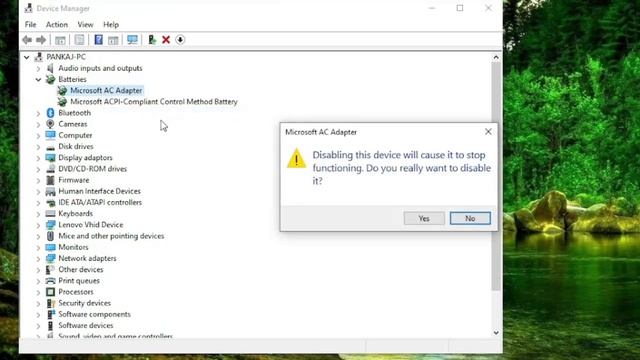Expand the DVD/CD-ROM drives arrow
This screenshot has width=640, height=360.
(x=38, y=169)
